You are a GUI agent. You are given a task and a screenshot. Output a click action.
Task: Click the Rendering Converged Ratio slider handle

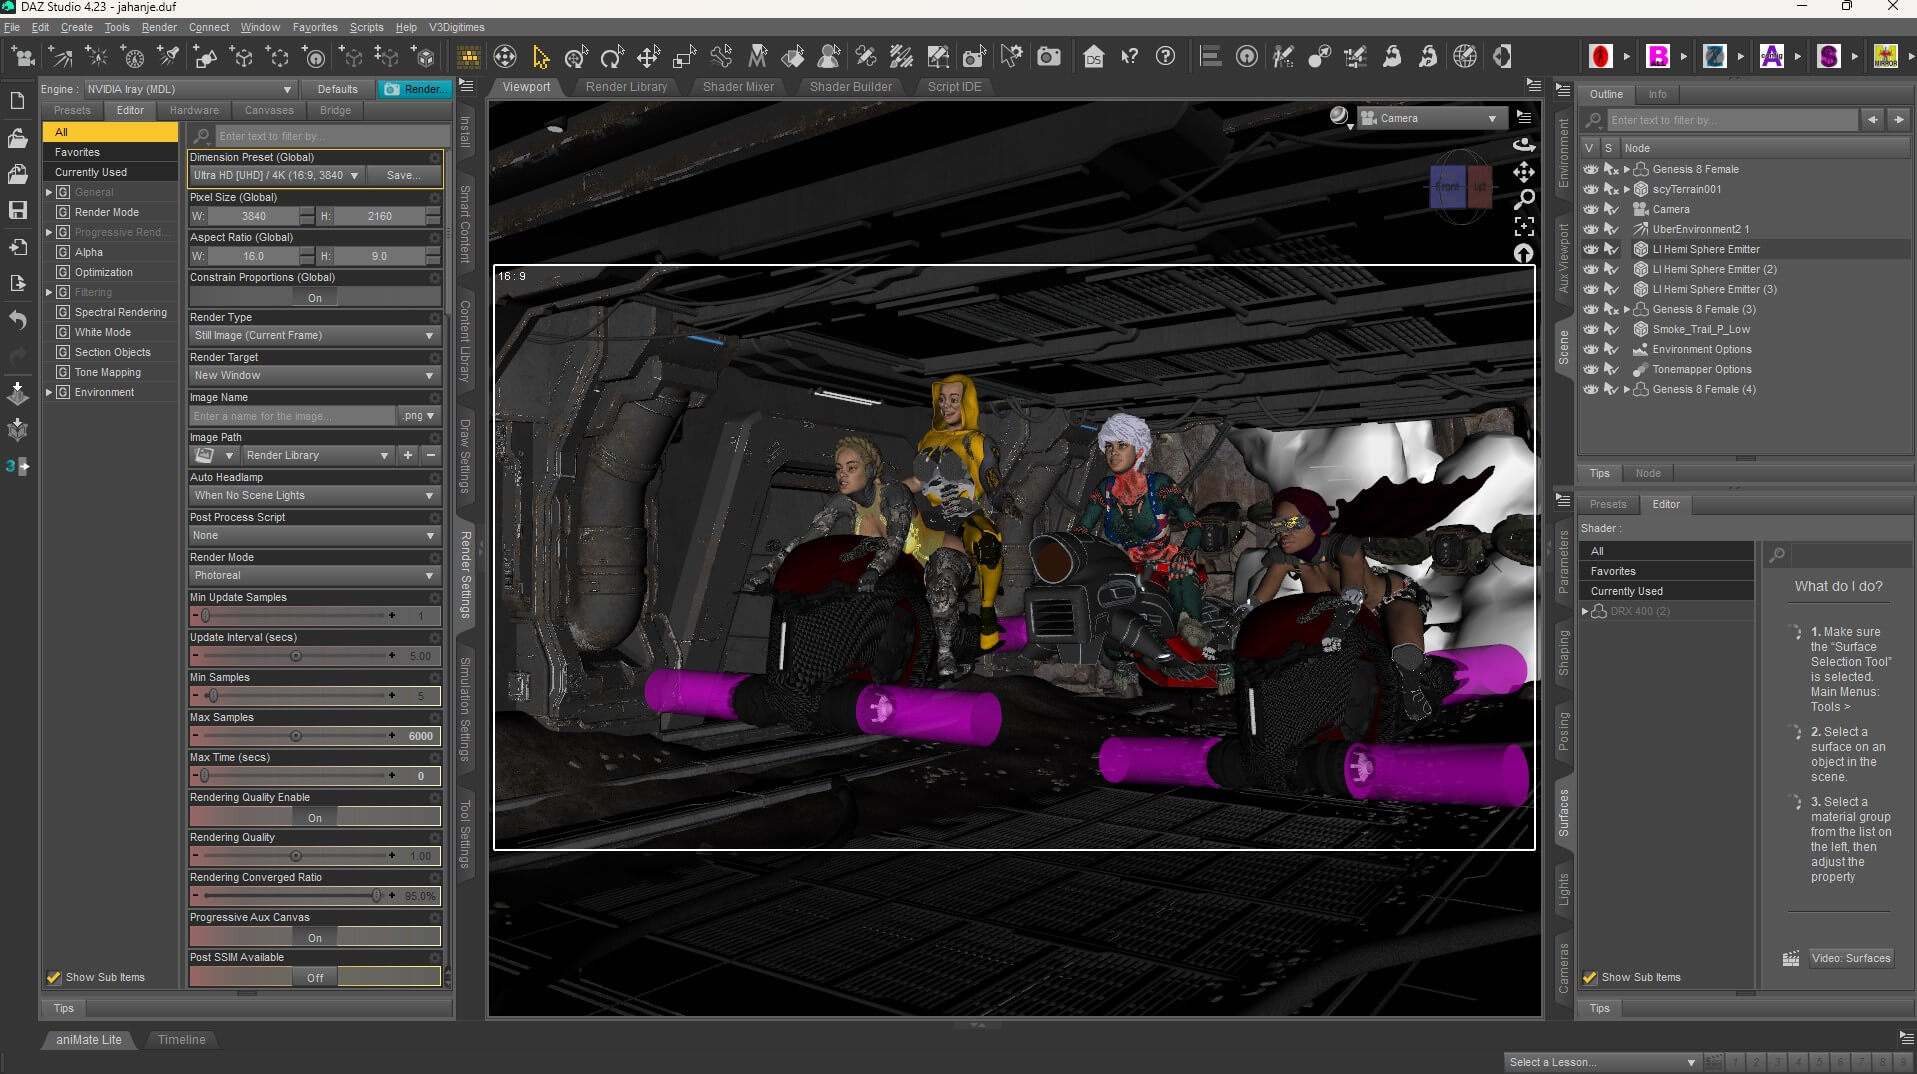point(376,896)
